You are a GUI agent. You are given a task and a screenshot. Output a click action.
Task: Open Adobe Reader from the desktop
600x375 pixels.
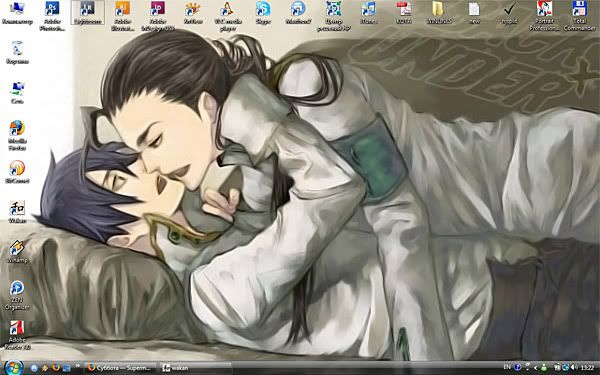(17, 335)
